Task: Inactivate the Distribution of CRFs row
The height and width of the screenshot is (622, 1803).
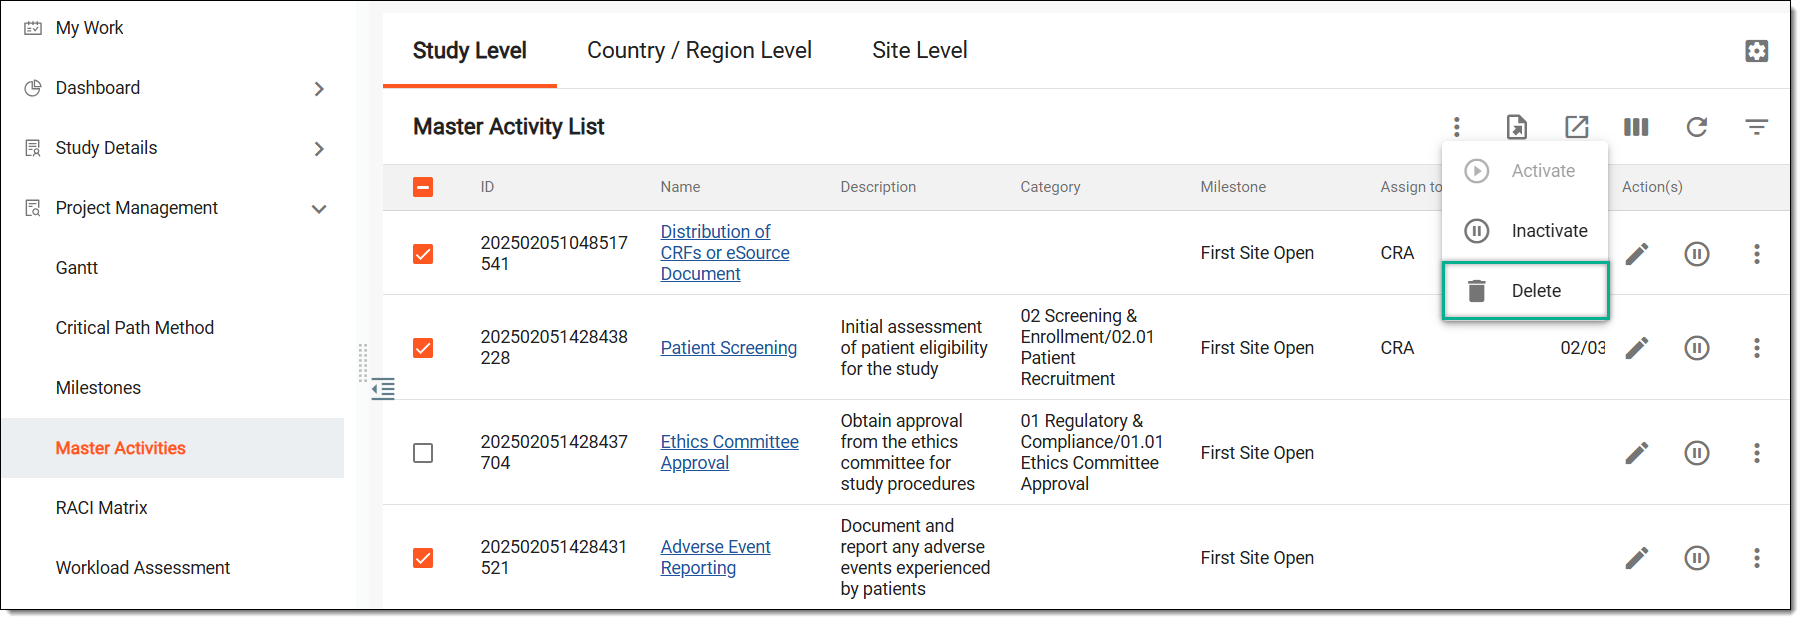Action: [x=1696, y=254]
